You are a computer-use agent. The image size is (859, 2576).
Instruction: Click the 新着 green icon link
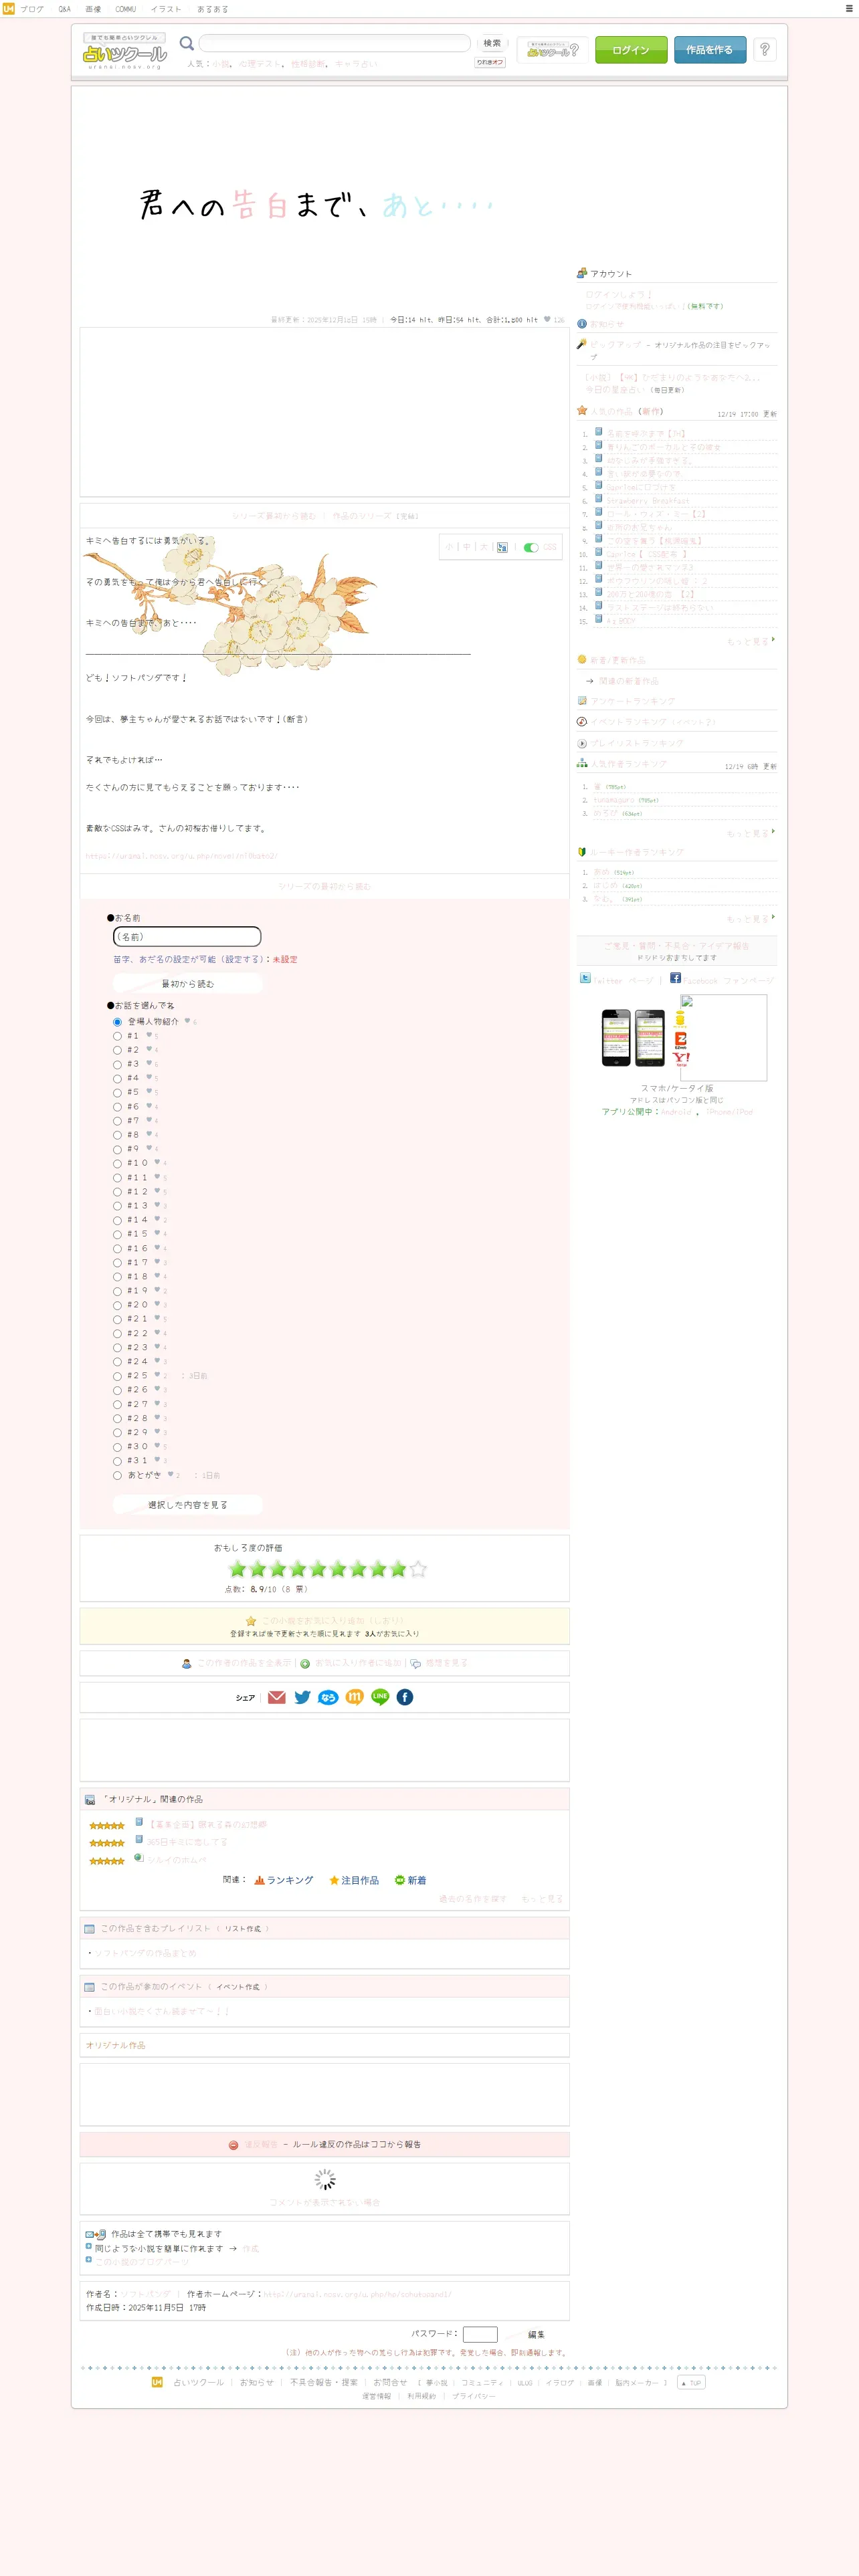(411, 1880)
